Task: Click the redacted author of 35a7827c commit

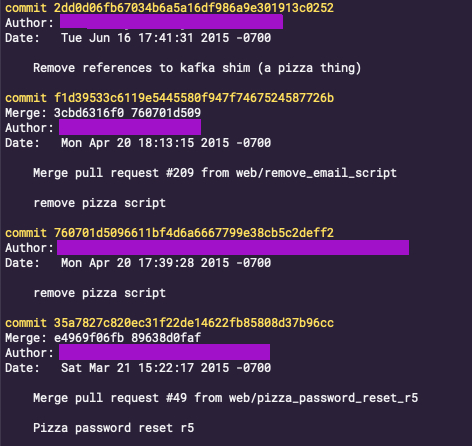Action: [x=164, y=352]
